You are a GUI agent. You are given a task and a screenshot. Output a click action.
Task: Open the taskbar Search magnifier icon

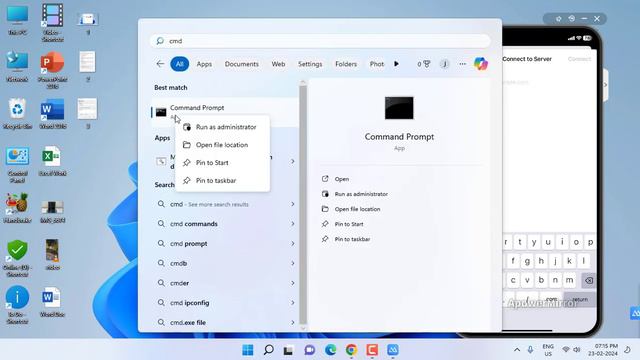coord(268,350)
